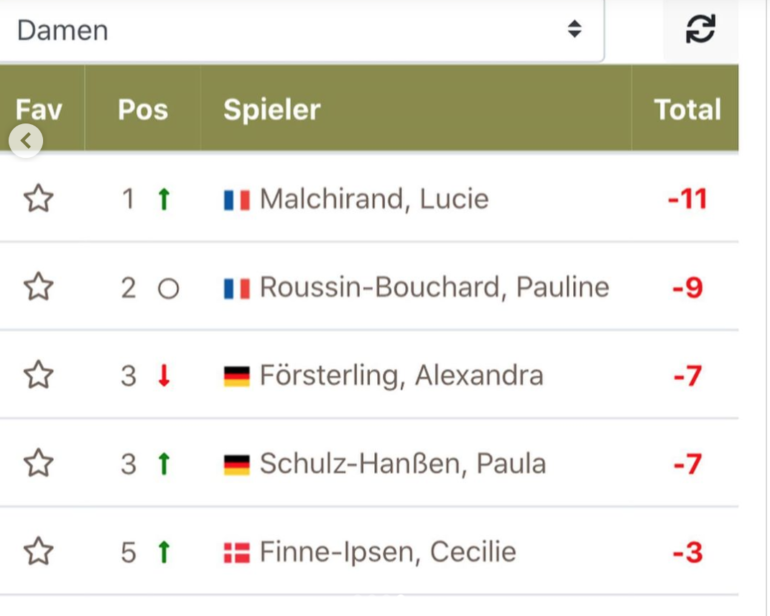Favorite Malchirand, Lucie with the star
The width and height of the screenshot is (770, 616).
click(x=38, y=198)
